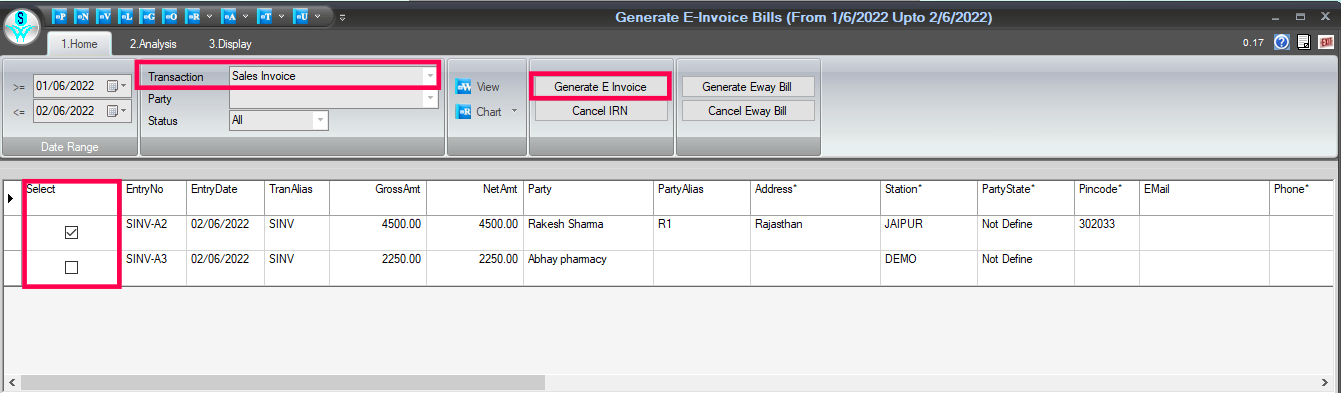Expand the dropdown arrow next to R icon

coord(208,16)
